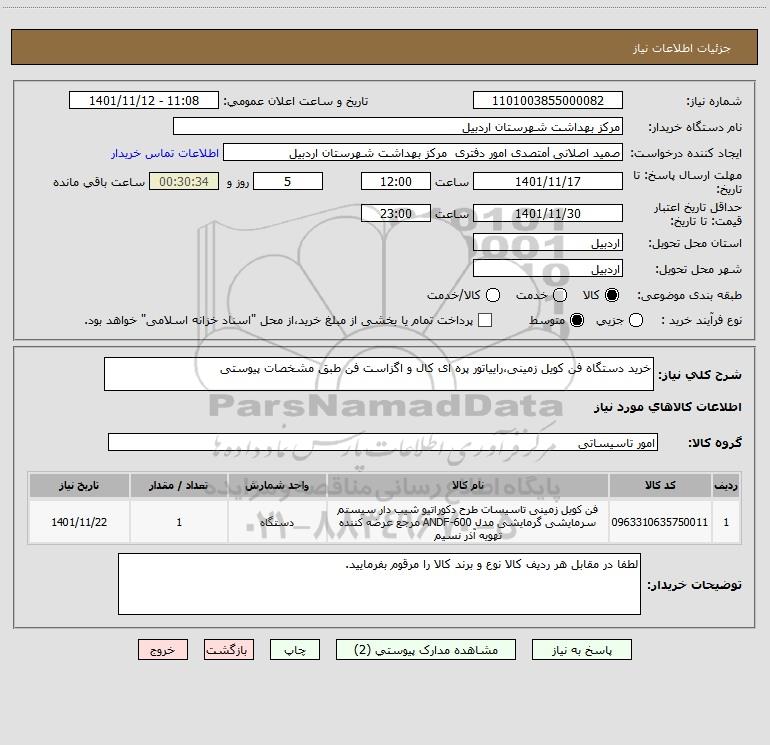Click the price validity date 1401/11/30
Viewport: 770px width, 745px height.
(548, 213)
